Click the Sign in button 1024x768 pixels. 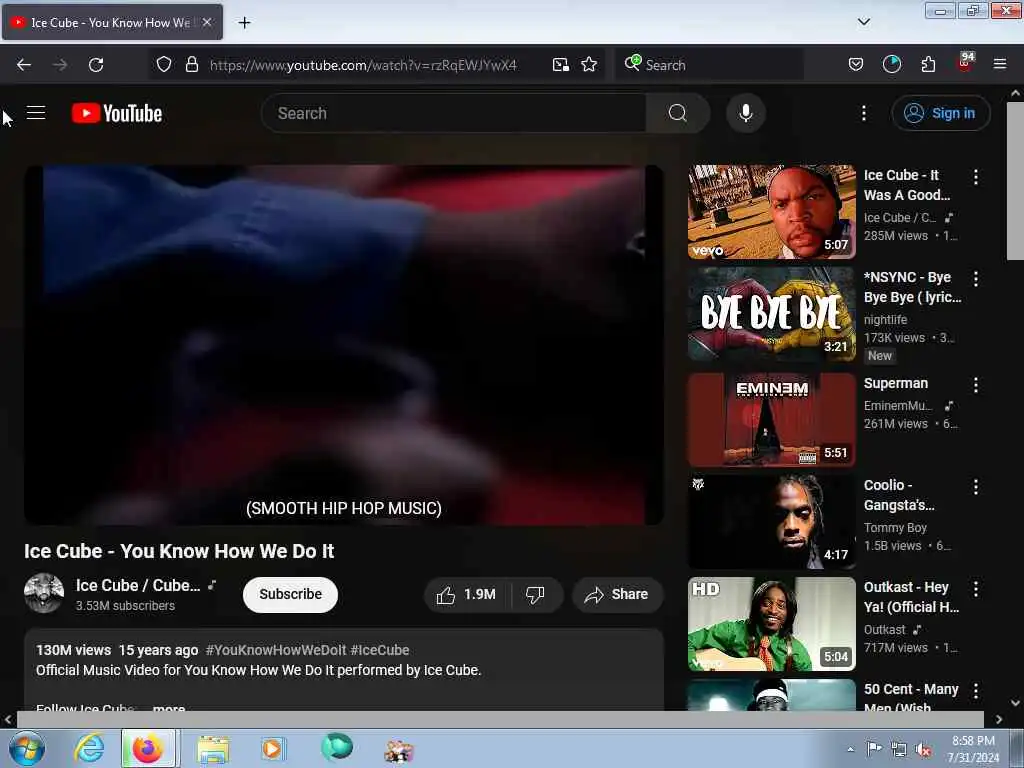[x=940, y=113]
